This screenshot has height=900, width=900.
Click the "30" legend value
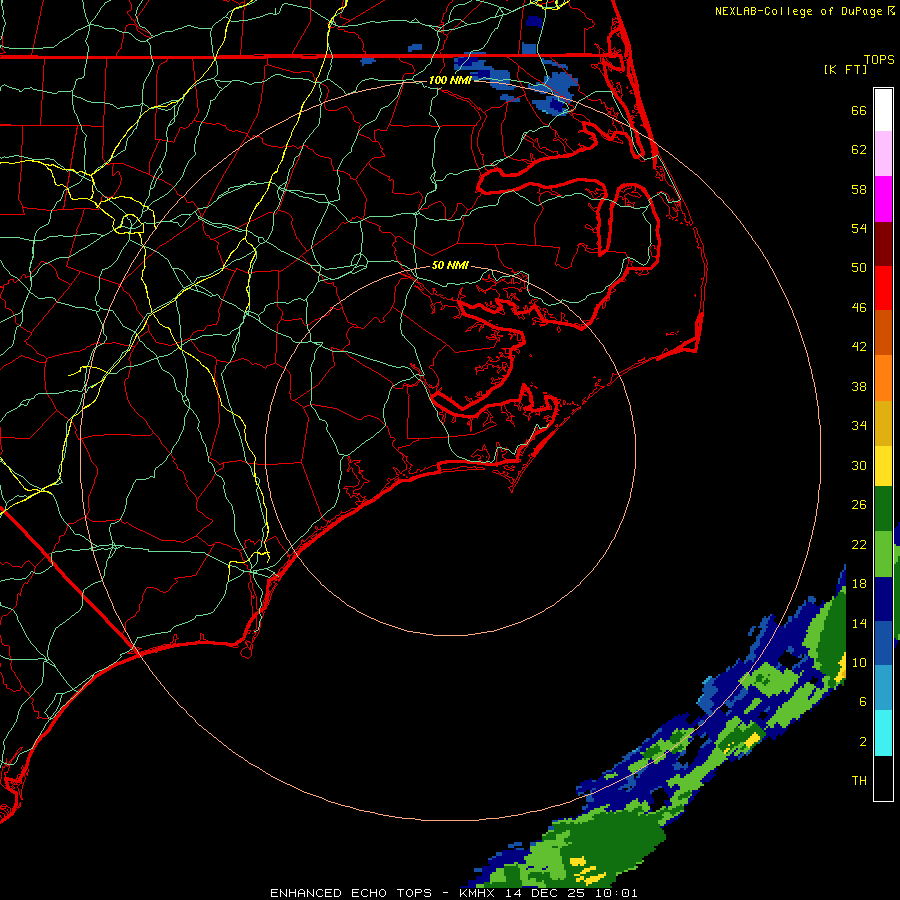click(x=859, y=465)
